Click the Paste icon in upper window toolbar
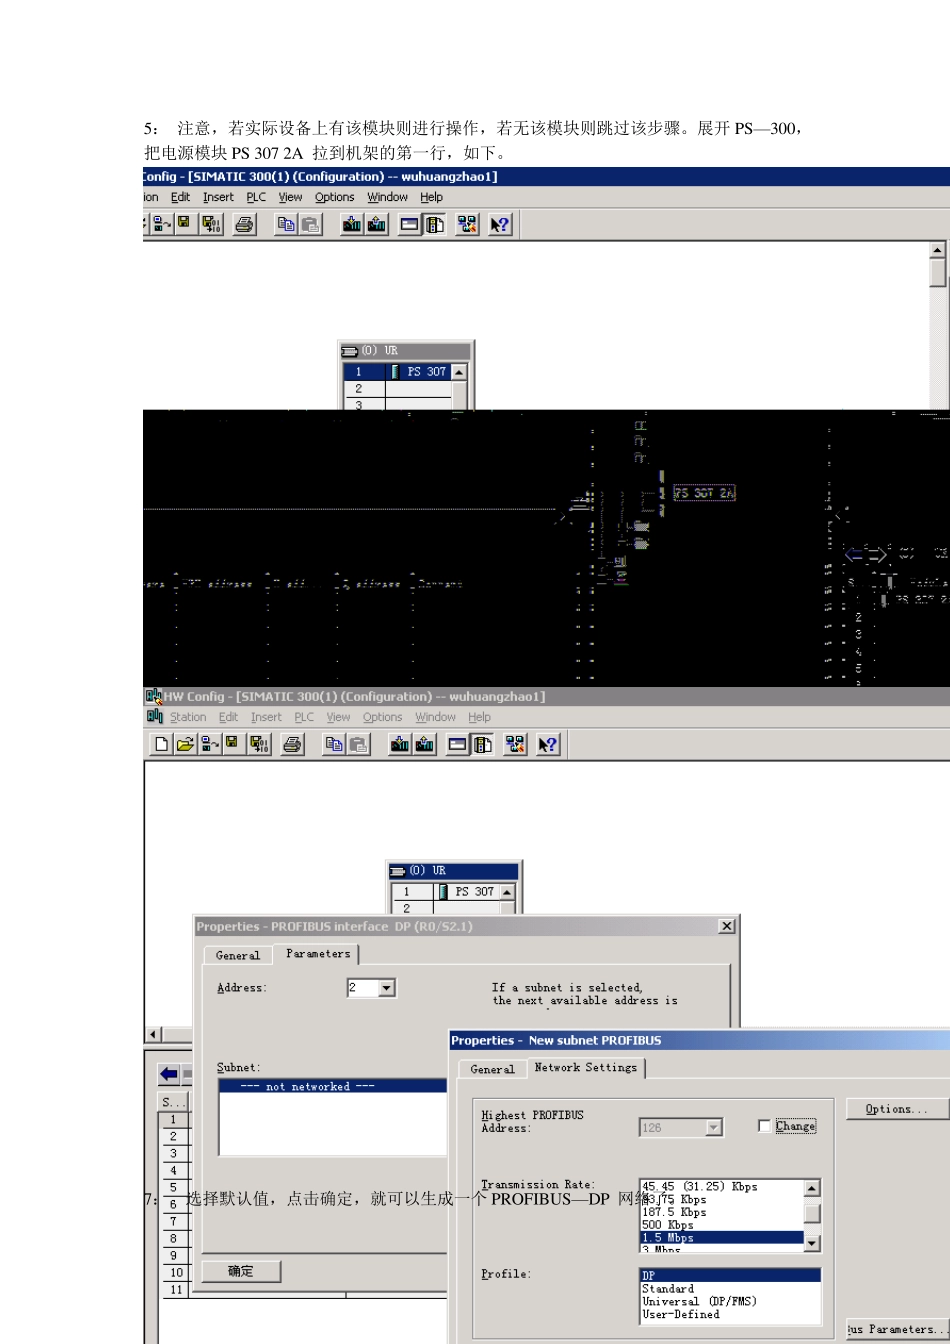The height and width of the screenshot is (1344, 950). pos(311,224)
